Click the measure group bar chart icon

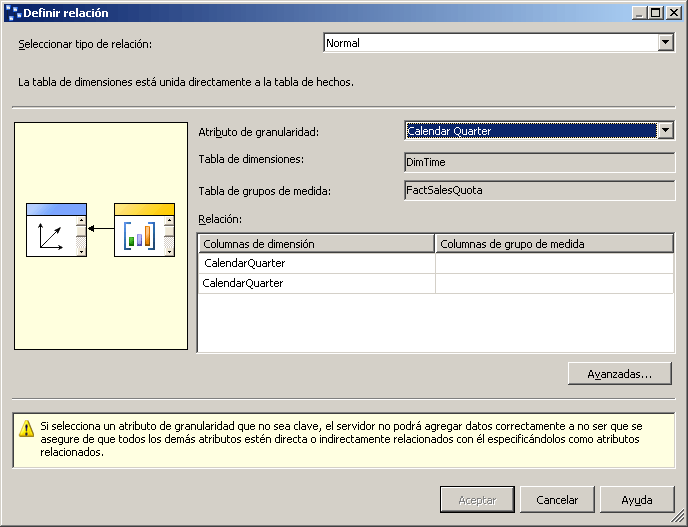coord(144,230)
